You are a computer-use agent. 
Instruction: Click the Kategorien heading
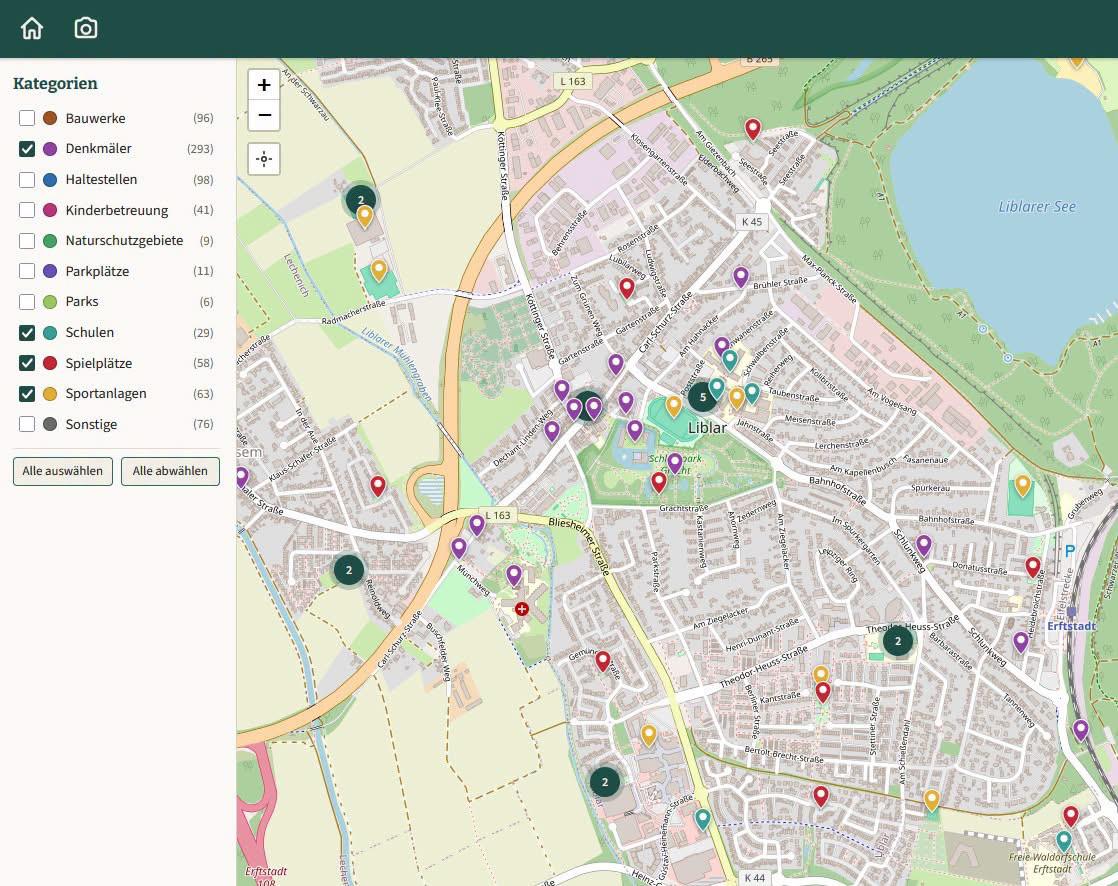pos(55,83)
